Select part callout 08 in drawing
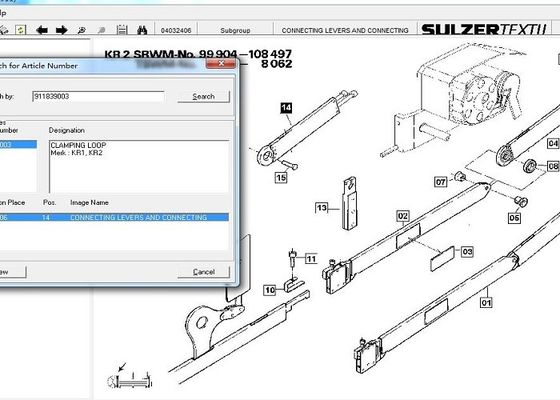 tap(553, 166)
